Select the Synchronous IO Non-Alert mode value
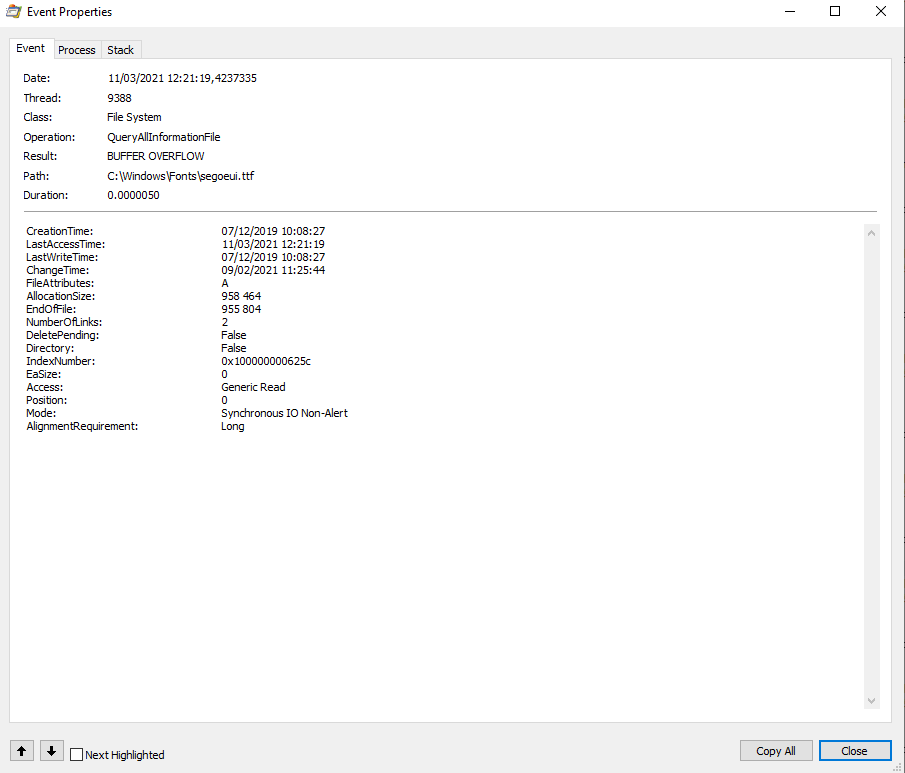The width and height of the screenshot is (905, 773). pos(285,413)
